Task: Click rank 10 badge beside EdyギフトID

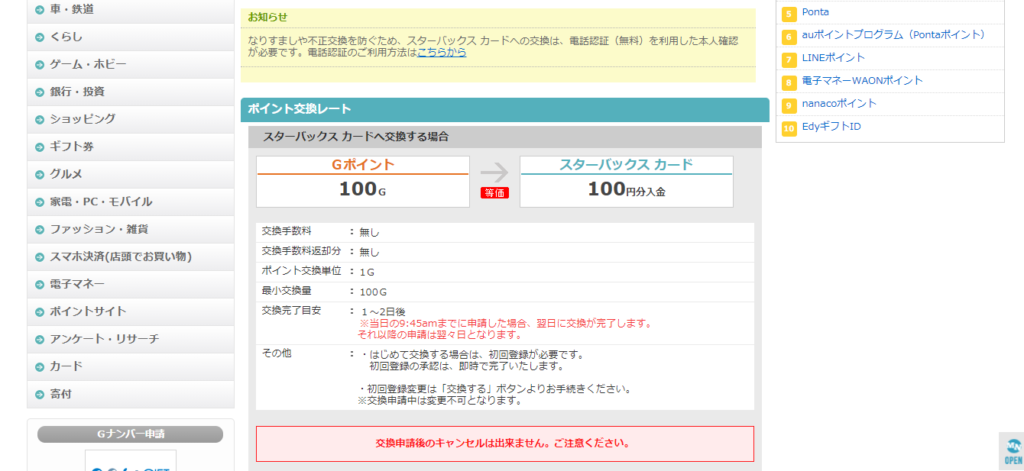Action: point(789,128)
